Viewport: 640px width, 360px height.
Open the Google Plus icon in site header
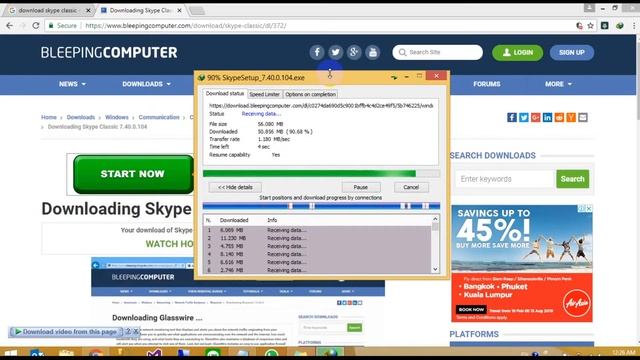(x=354, y=52)
